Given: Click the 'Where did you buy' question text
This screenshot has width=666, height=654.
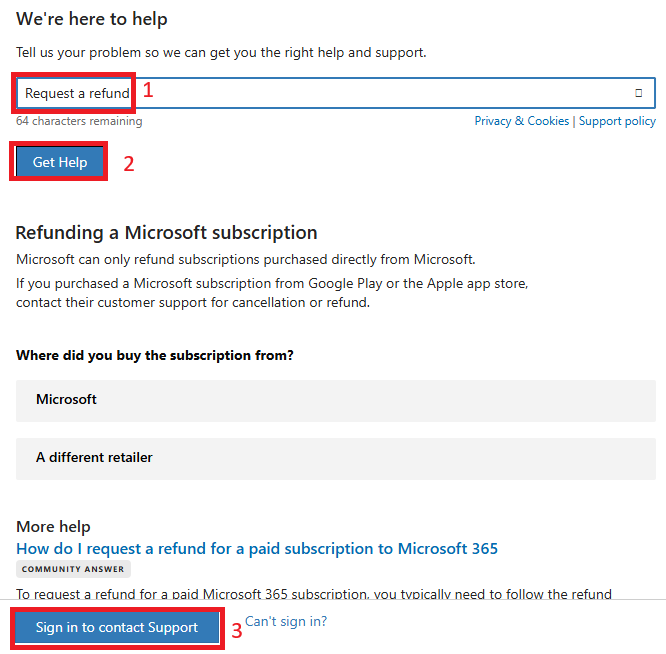Looking at the screenshot, I should 155,355.
